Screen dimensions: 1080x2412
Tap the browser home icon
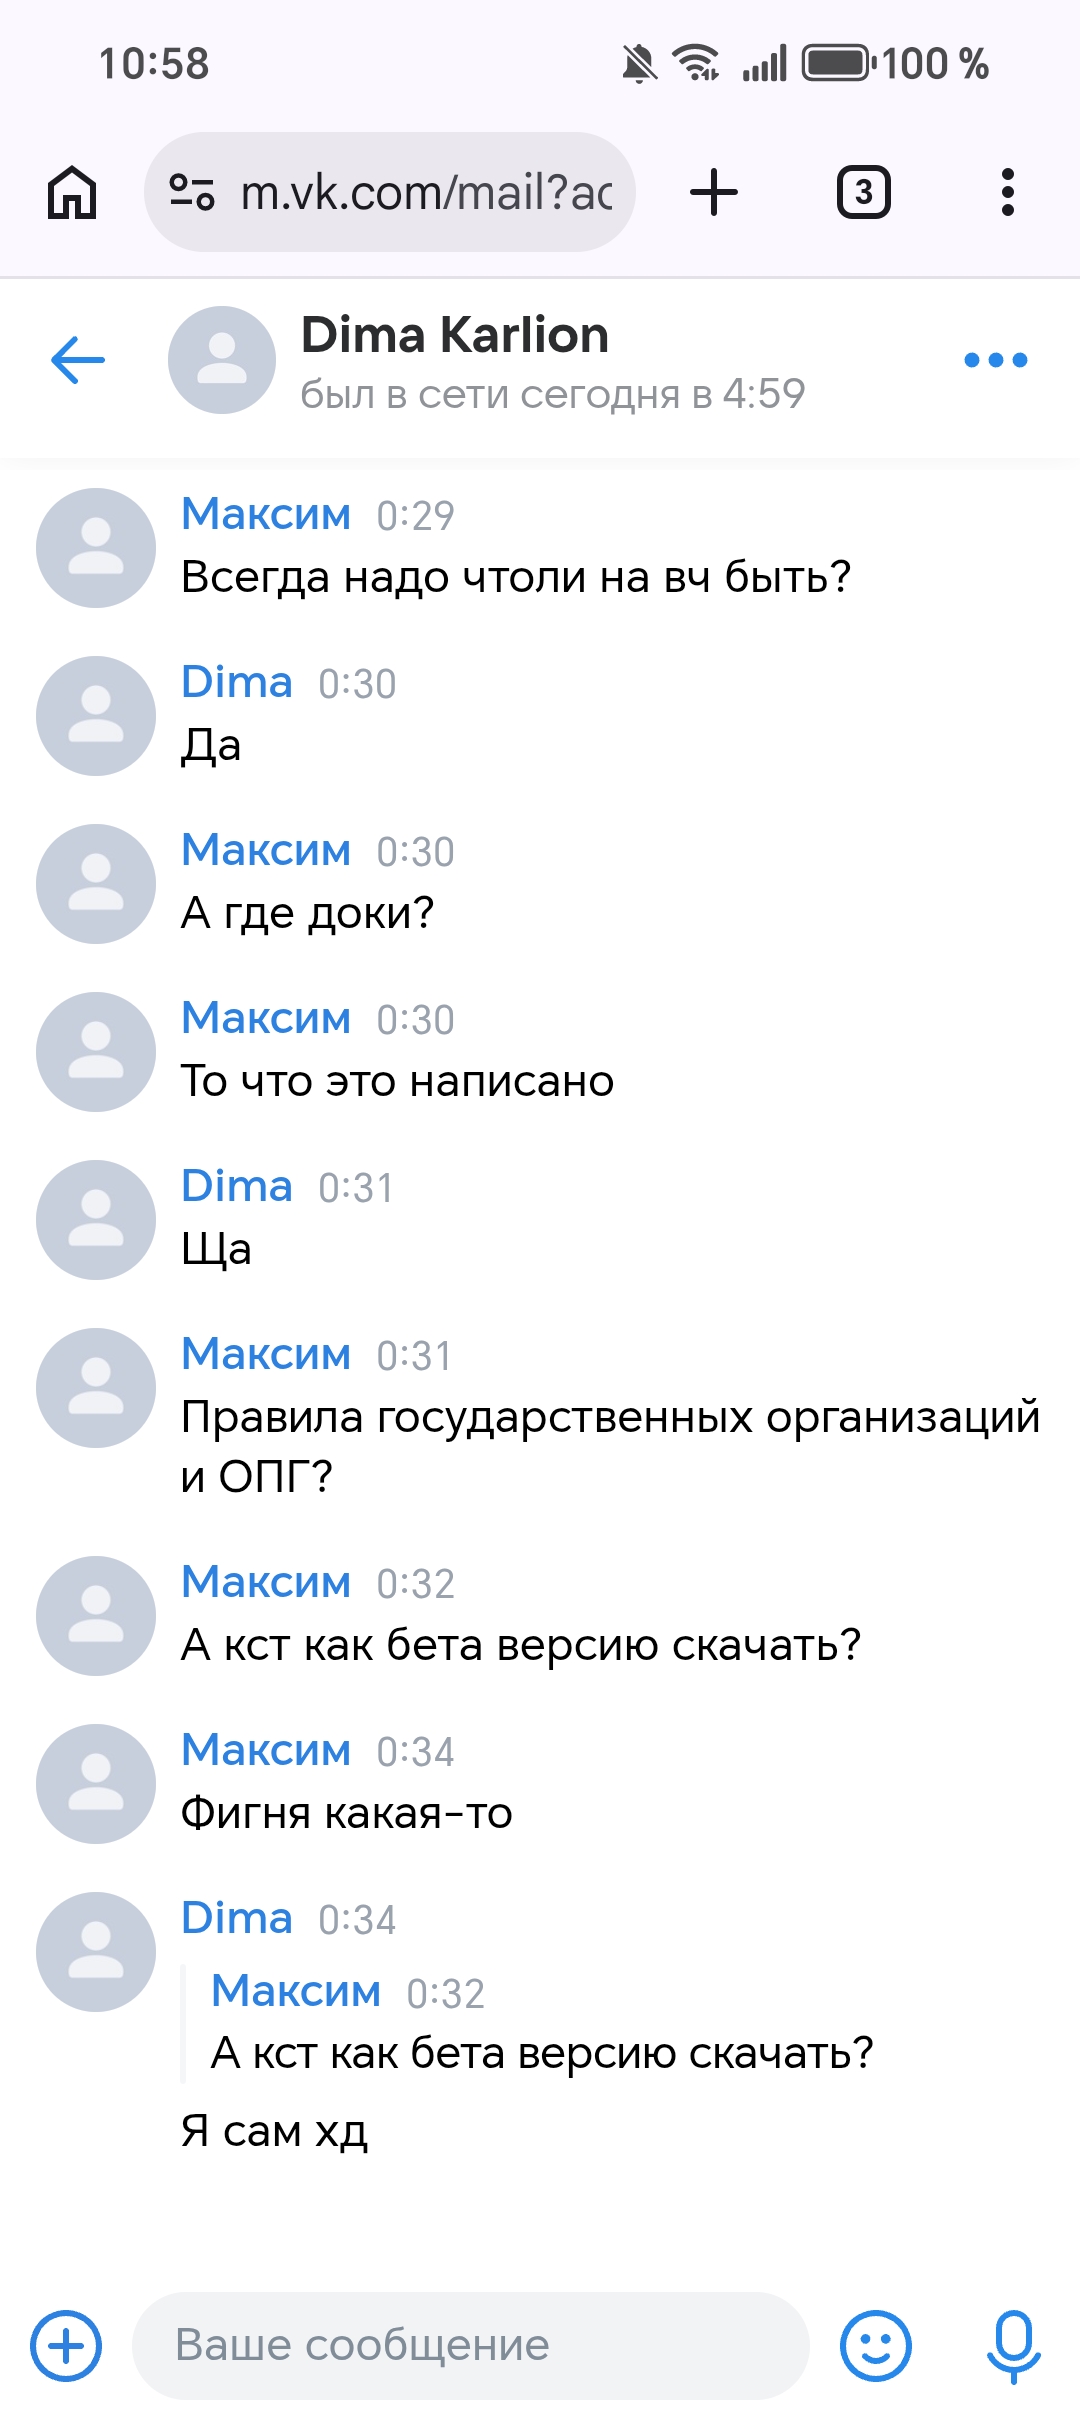(72, 192)
